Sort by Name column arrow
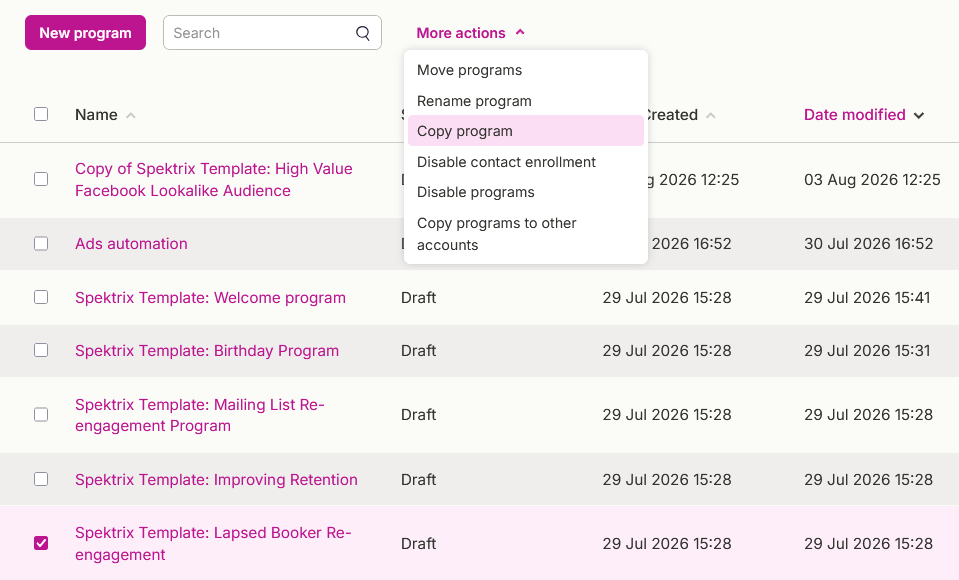Viewport: 959px width, 580px height. pos(130,115)
